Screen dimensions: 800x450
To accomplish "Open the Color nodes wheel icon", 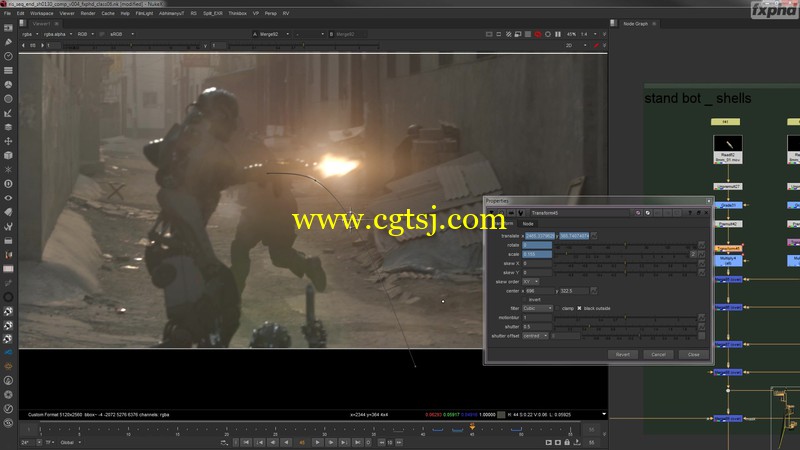I will tap(8, 85).
